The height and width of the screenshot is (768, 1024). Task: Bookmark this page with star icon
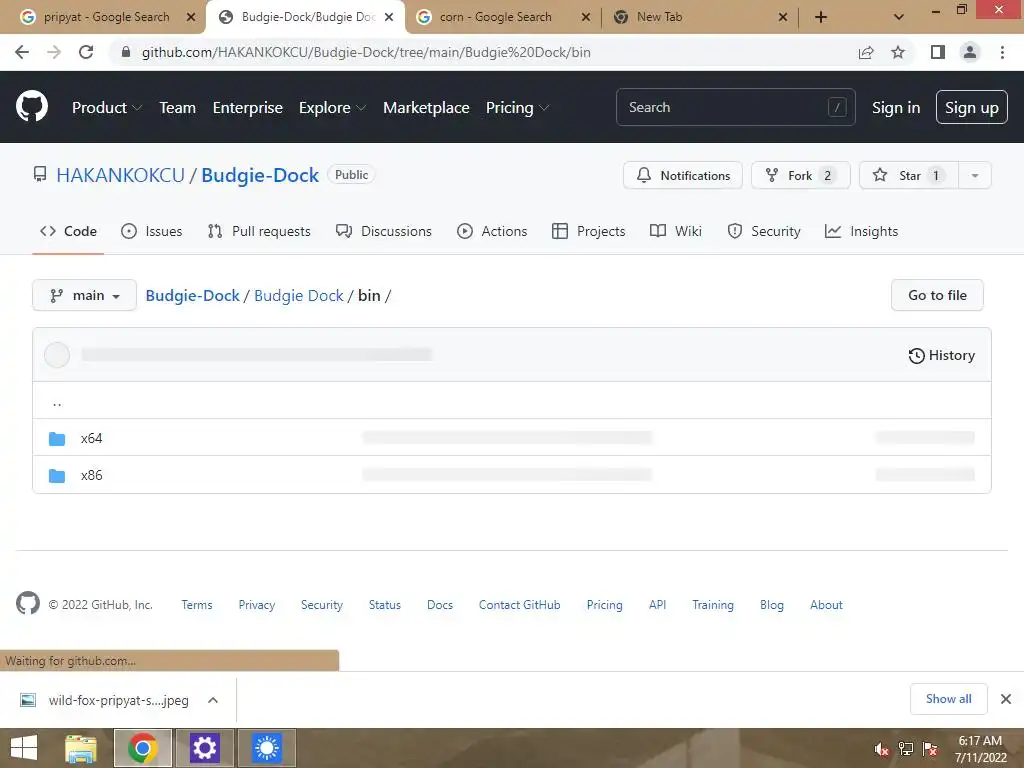coord(898,52)
